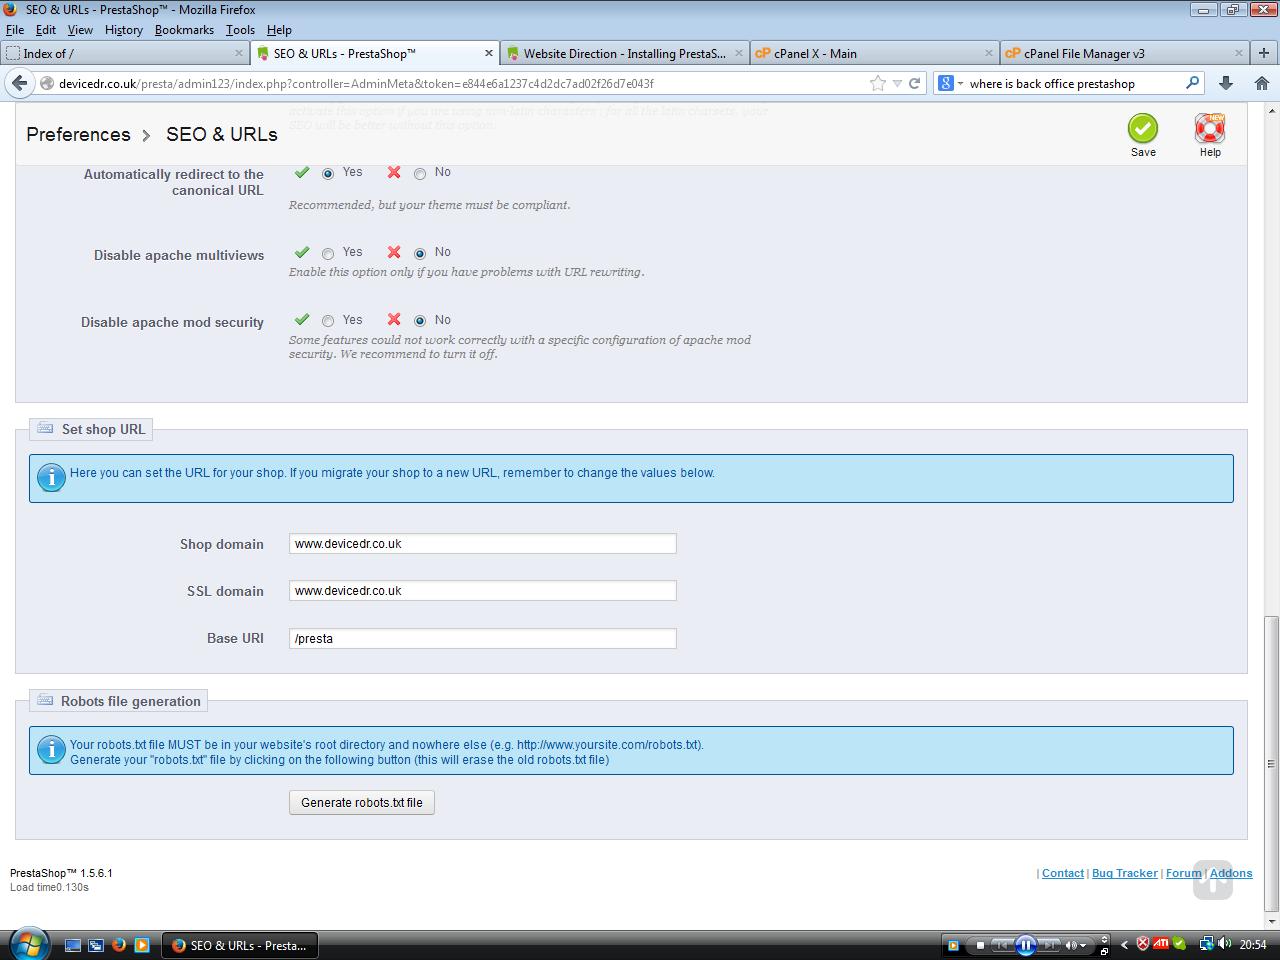Click the Generate robots.txt file button
The height and width of the screenshot is (960, 1280).
tap(362, 802)
